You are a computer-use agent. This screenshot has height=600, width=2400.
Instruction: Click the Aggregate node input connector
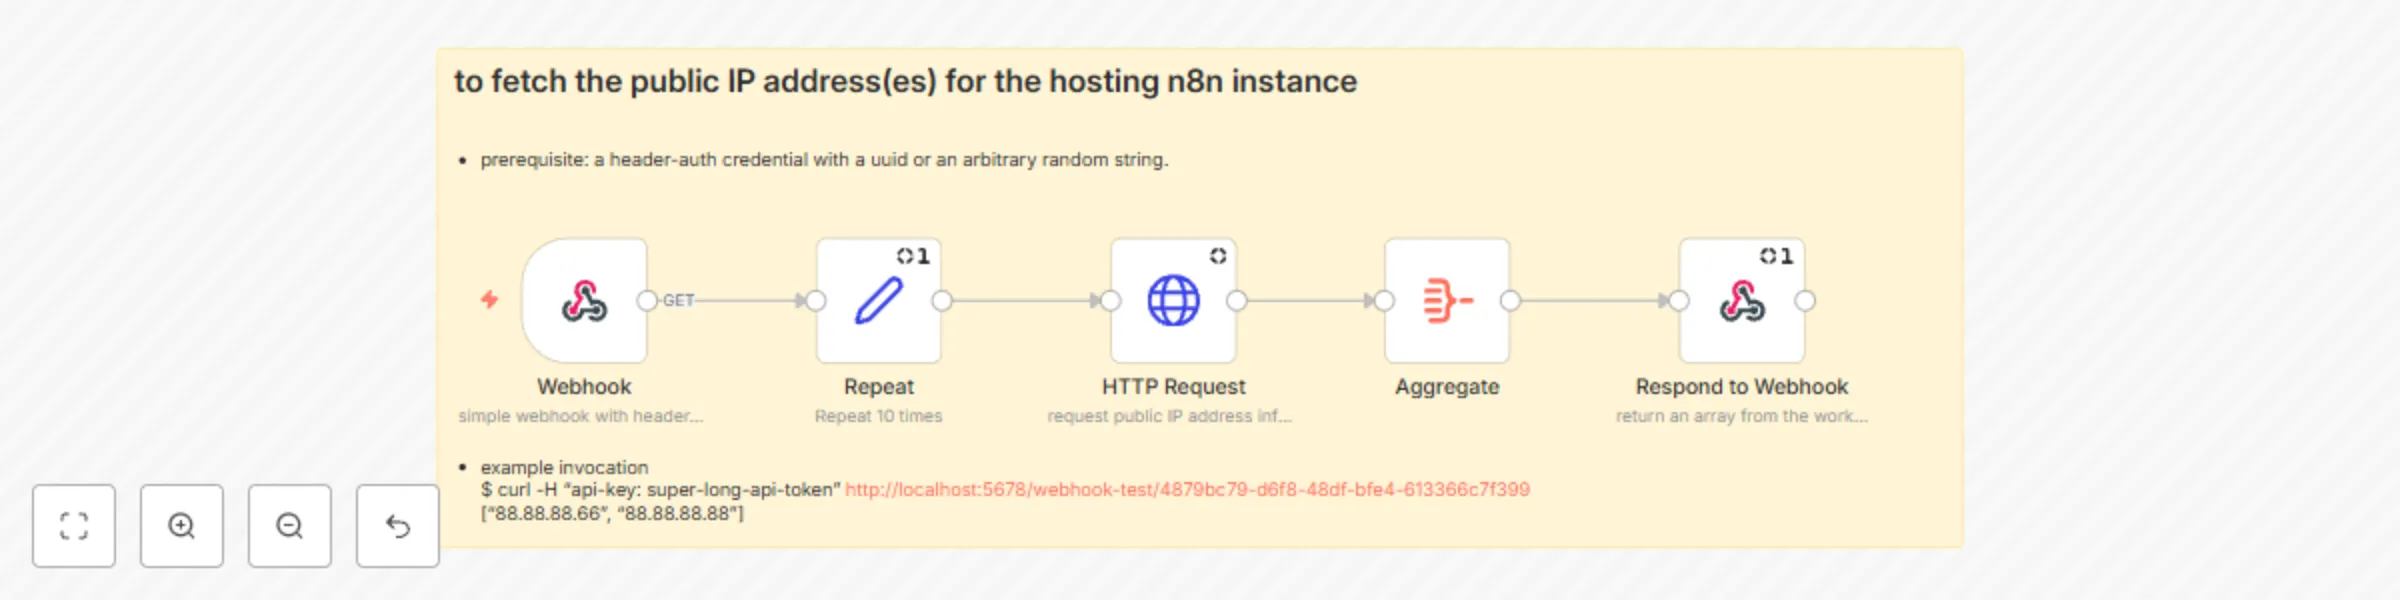click(x=1384, y=300)
